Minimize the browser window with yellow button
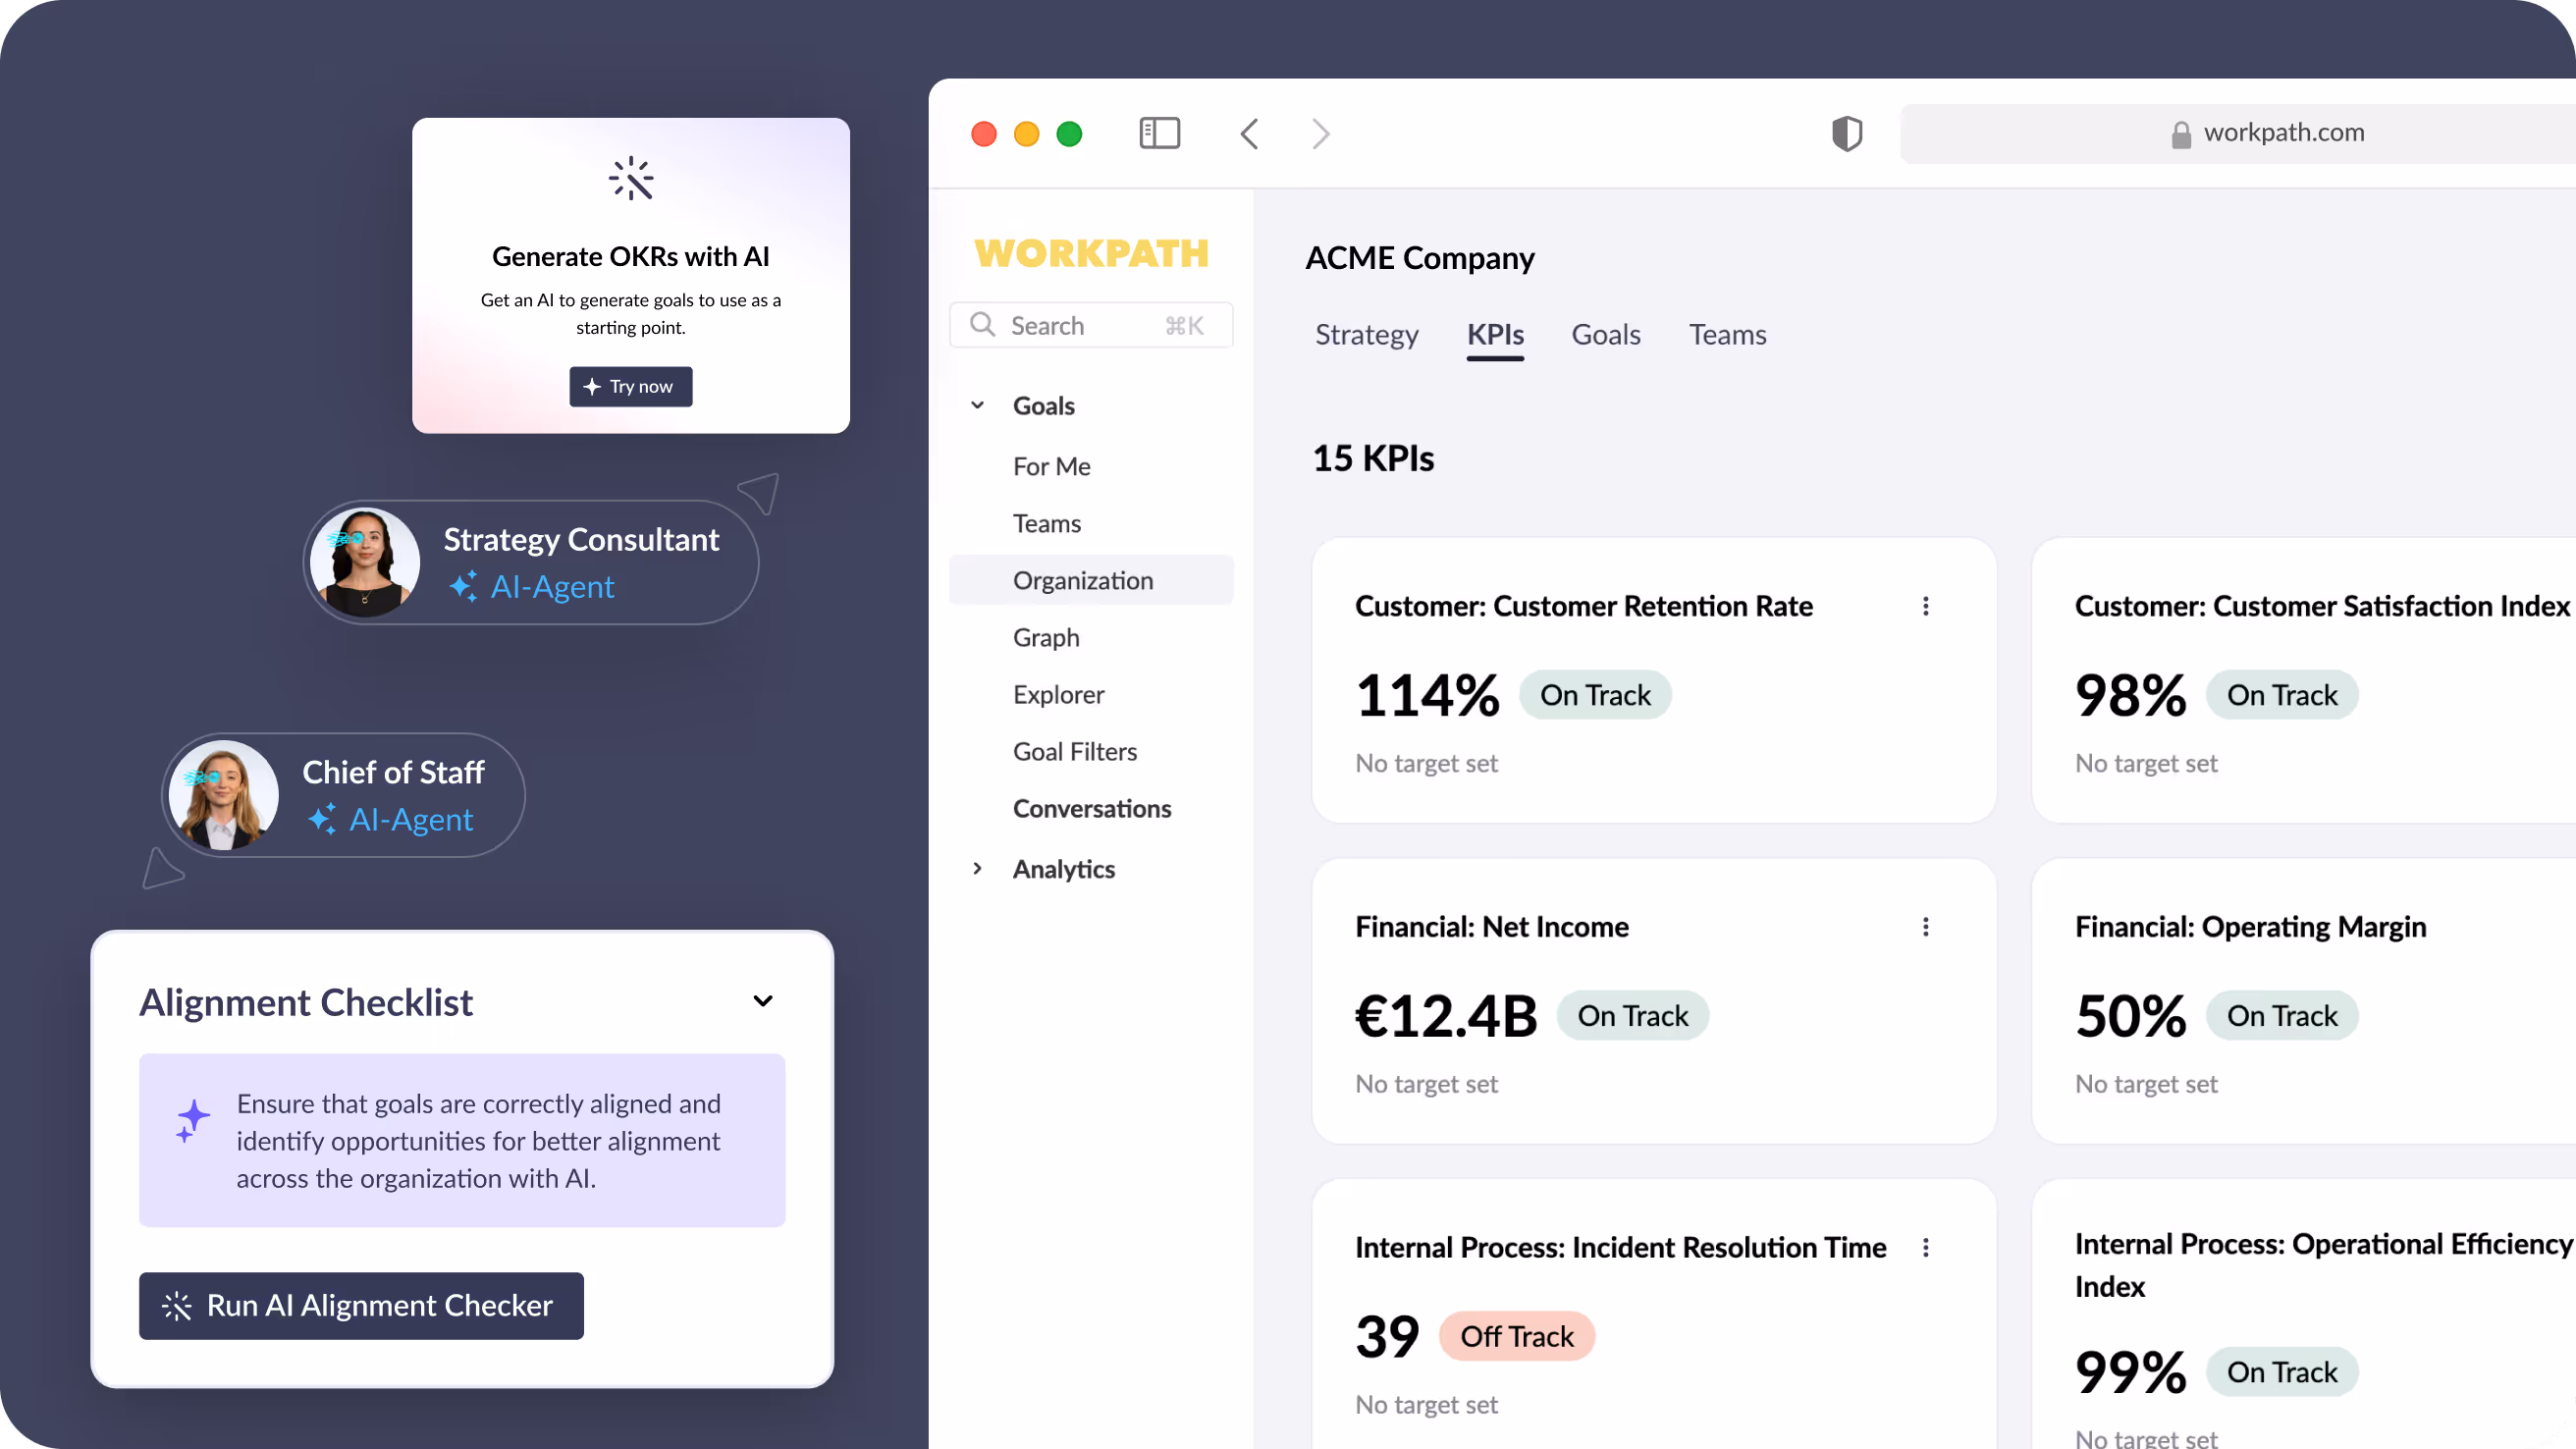The height and width of the screenshot is (1449, 2576). (1027, 133)
